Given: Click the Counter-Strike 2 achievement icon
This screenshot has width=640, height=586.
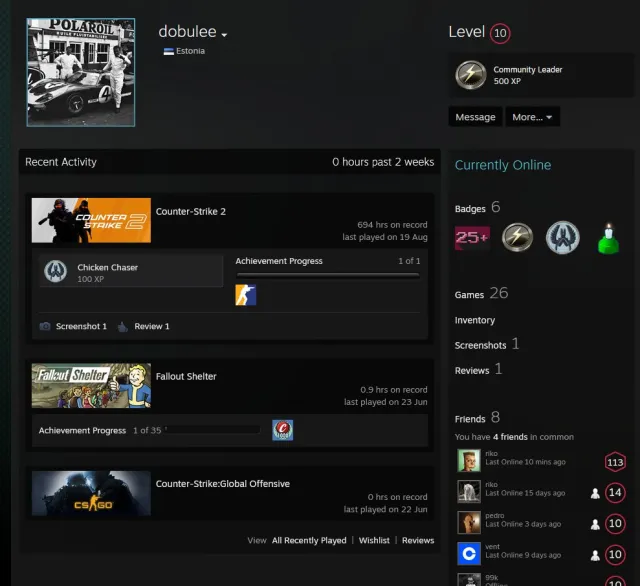Looking at the screenshot, I should (246, 295).
